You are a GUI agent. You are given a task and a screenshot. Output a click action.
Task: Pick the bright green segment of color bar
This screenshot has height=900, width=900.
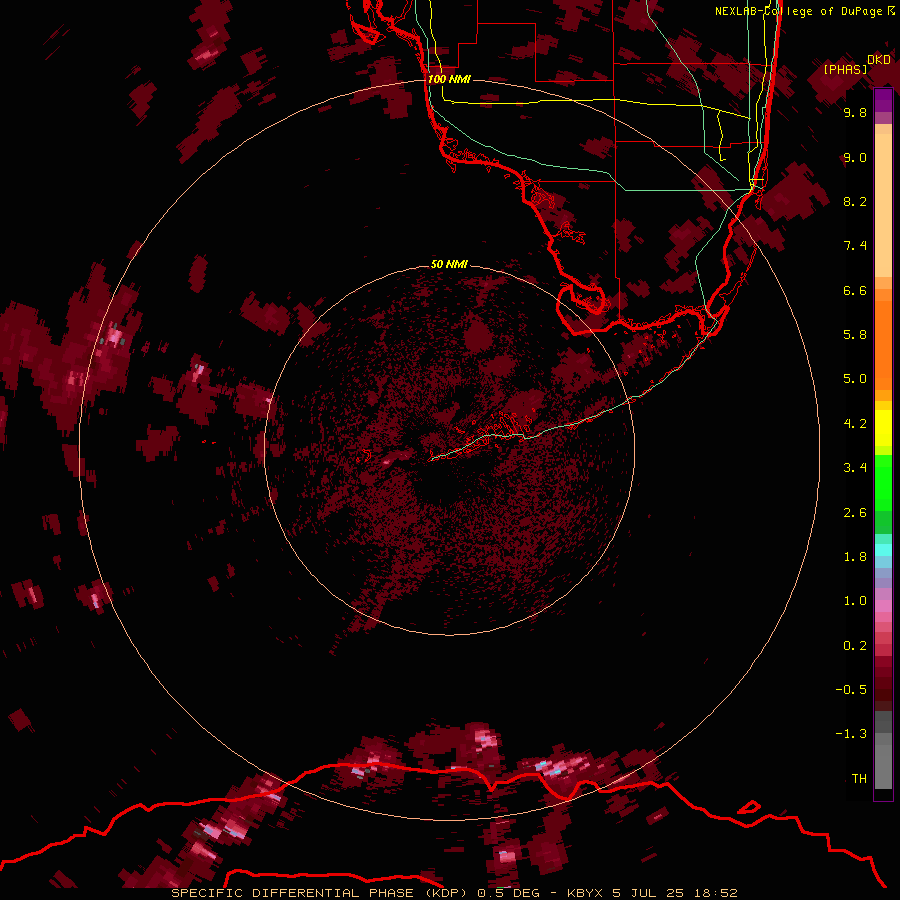click(883, 485)
